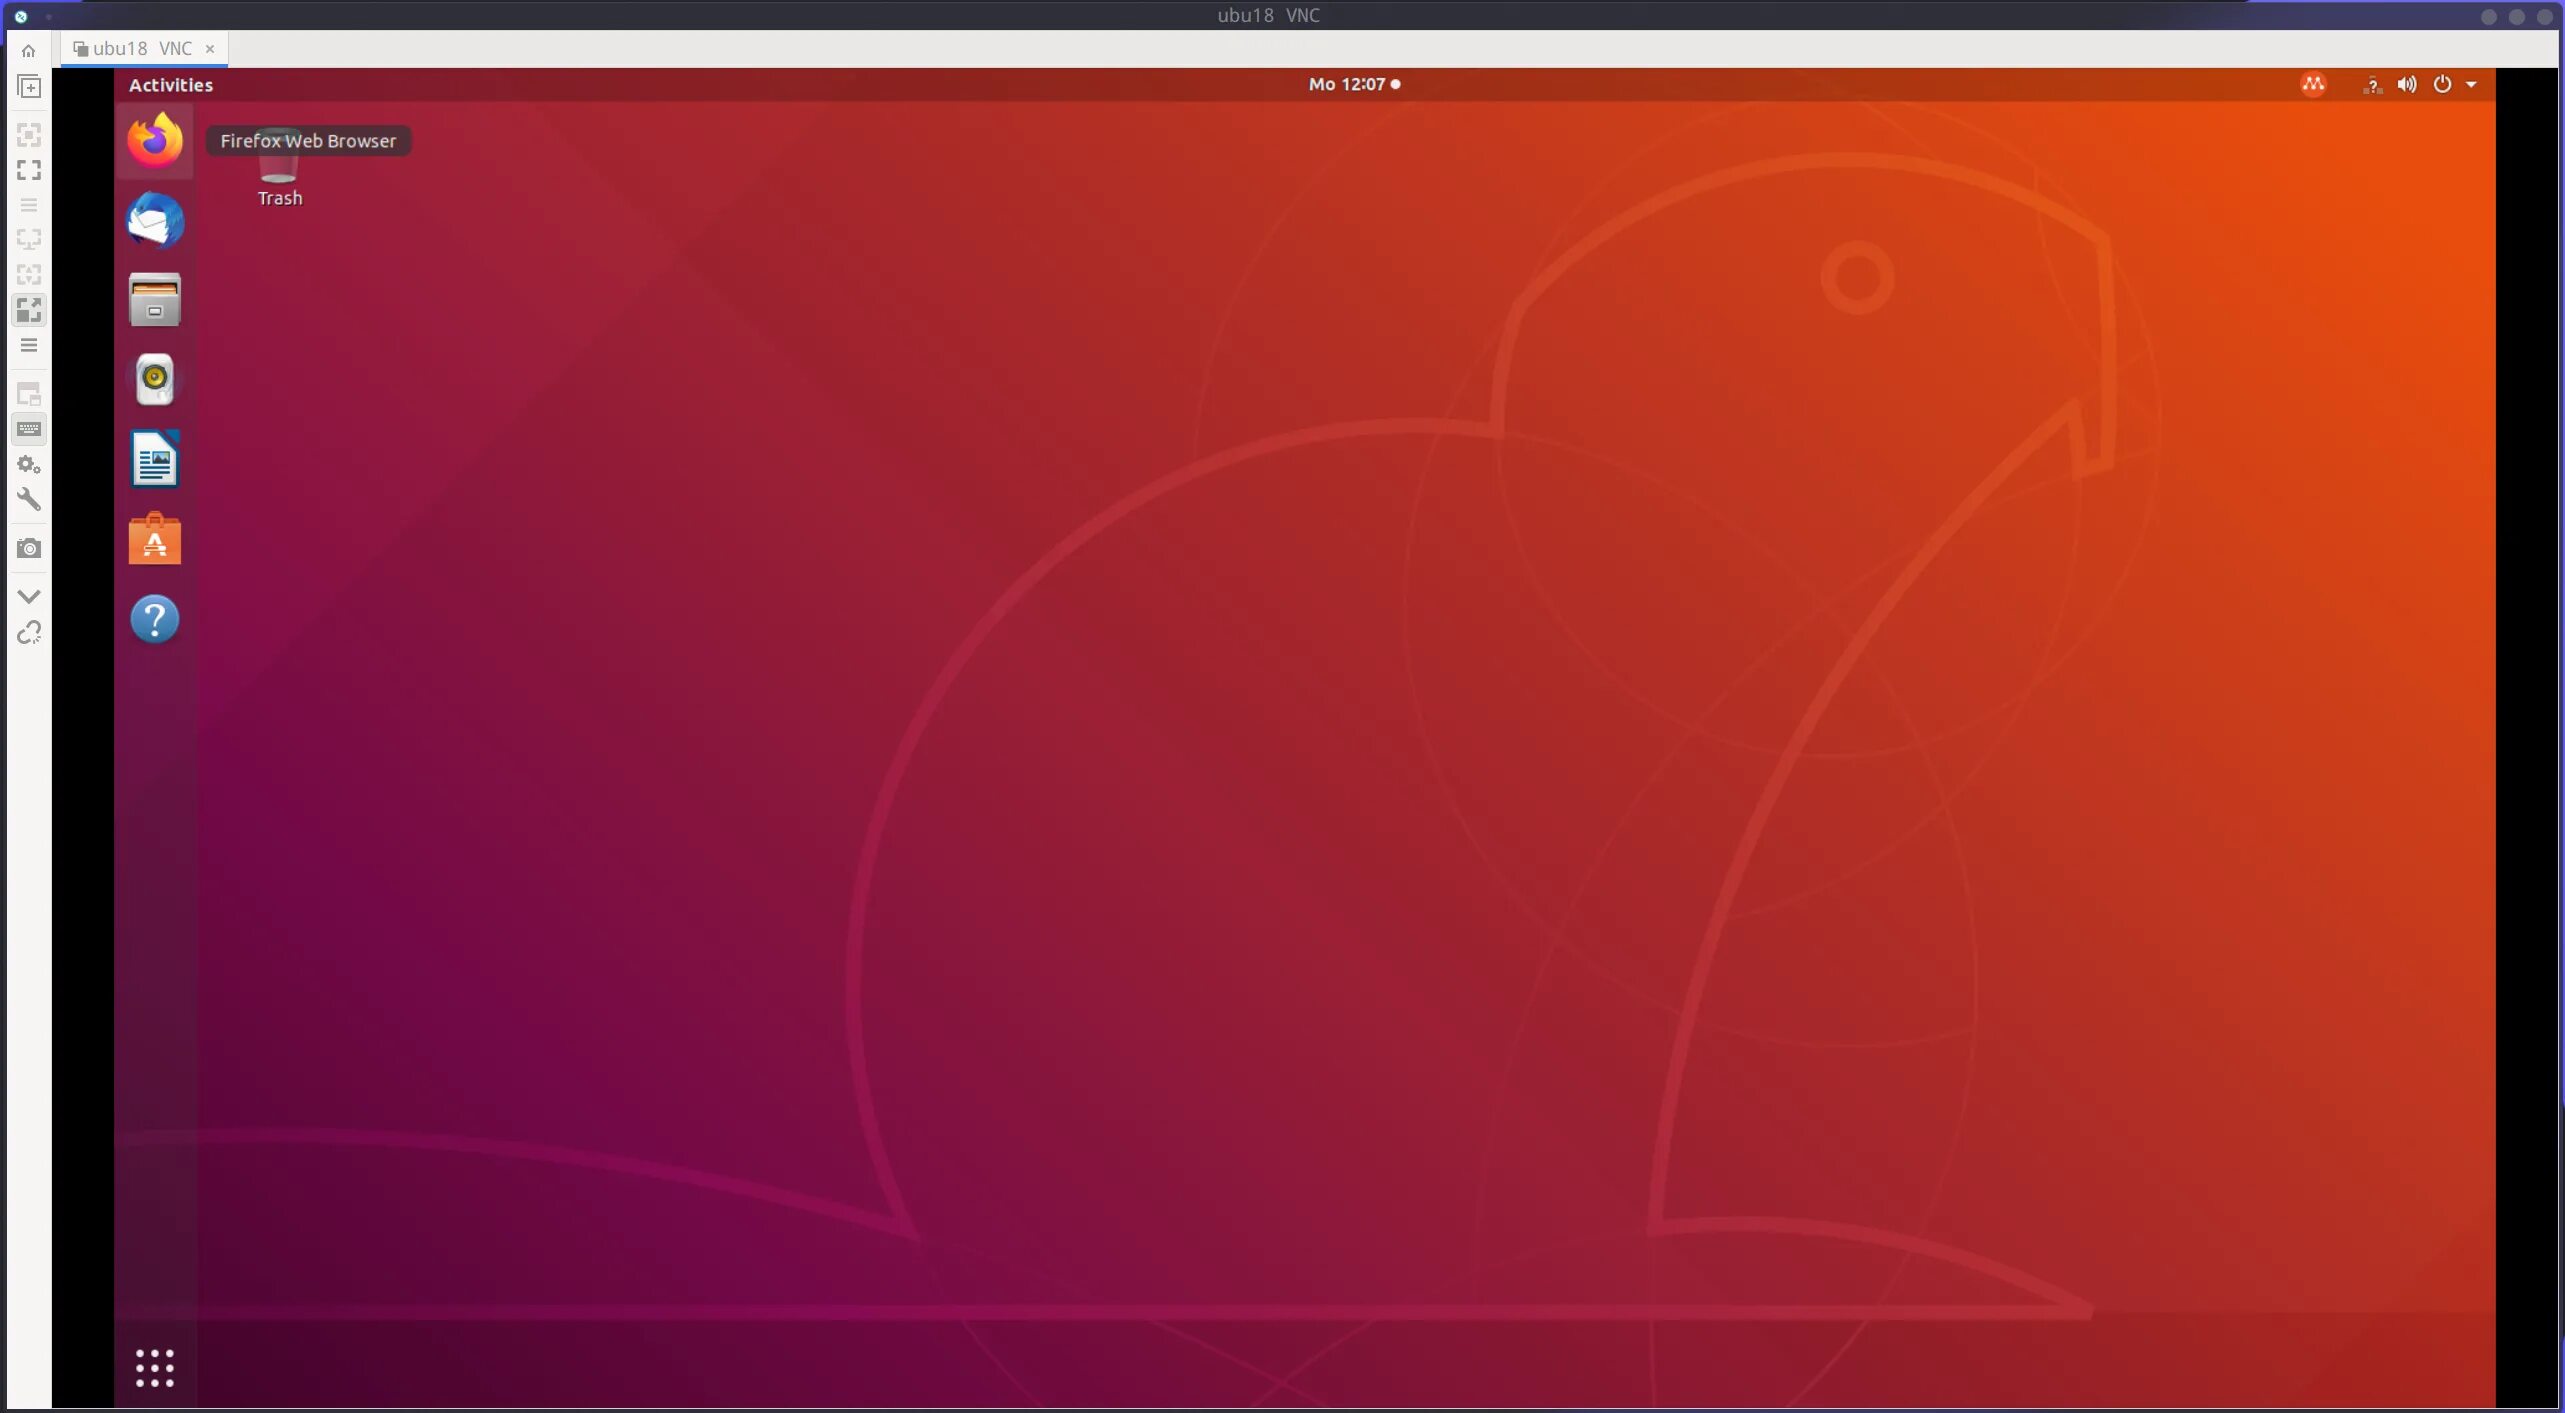The width and height of the screenshot is (2565, 1413).
Task: Open Remmina preferences gear icon
Action: coord(29,465)
